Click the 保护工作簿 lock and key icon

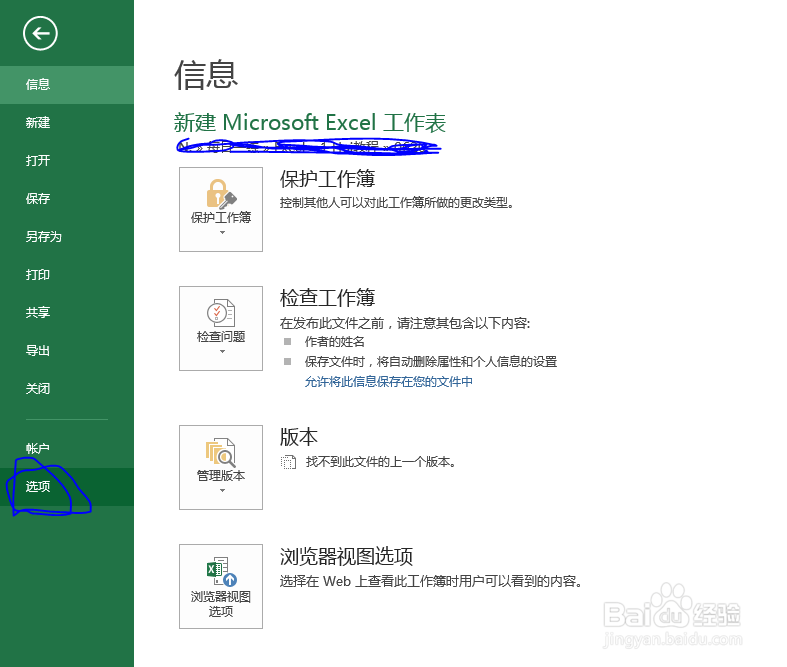click(x=221, y=193)
